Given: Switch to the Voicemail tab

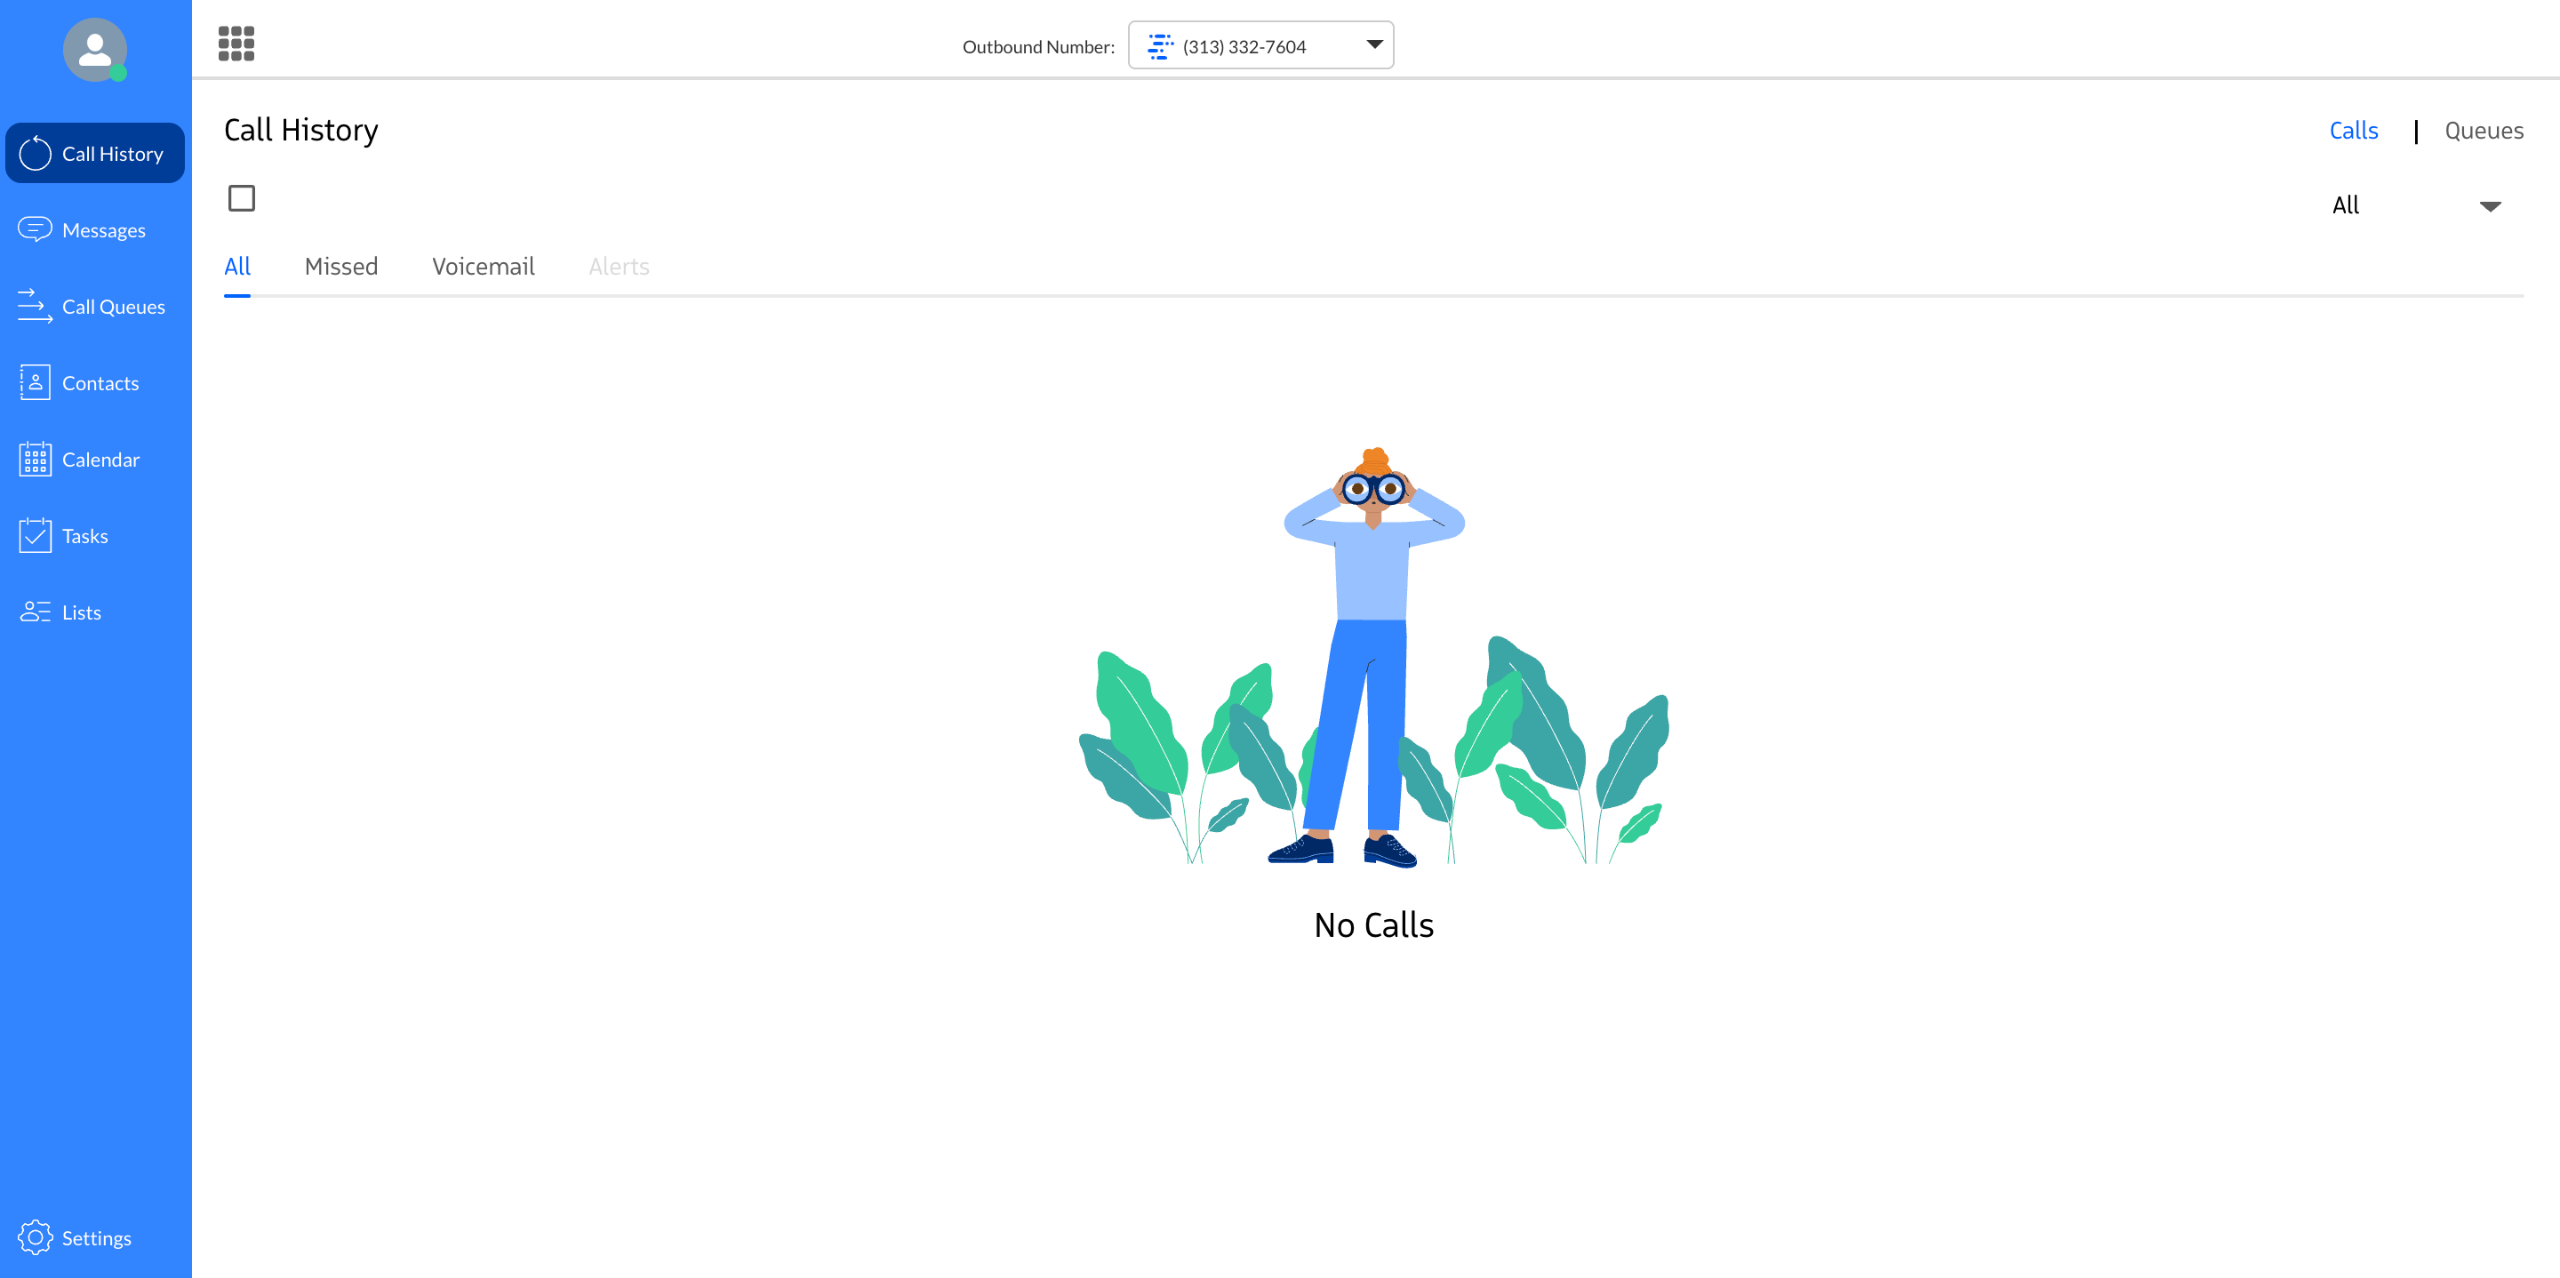Looking at the screenshot, I should 483,266.
